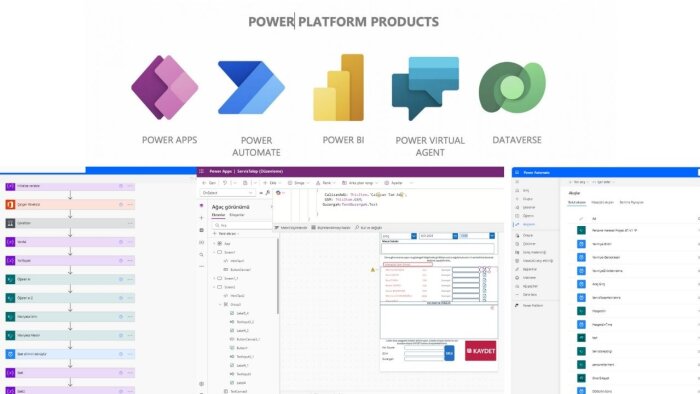Click the blue time-zone conversion step in the flow

[x=70, y=354]
